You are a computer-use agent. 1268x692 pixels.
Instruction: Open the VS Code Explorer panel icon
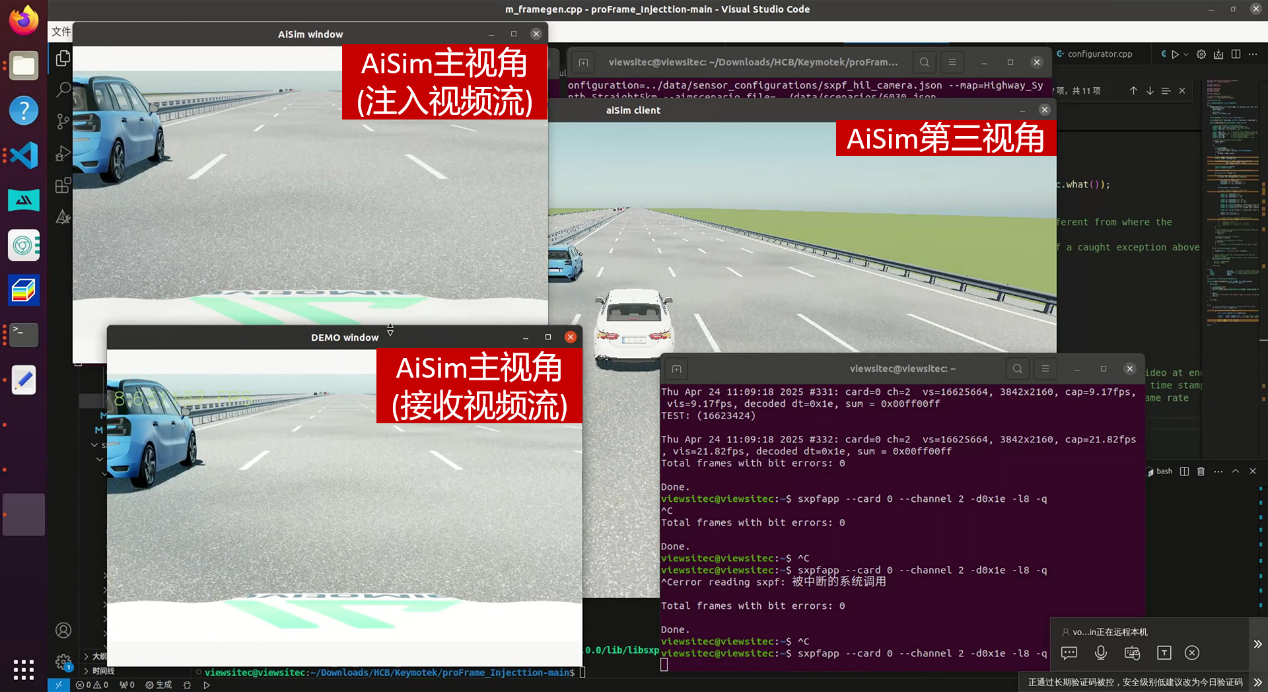(63, 58)
